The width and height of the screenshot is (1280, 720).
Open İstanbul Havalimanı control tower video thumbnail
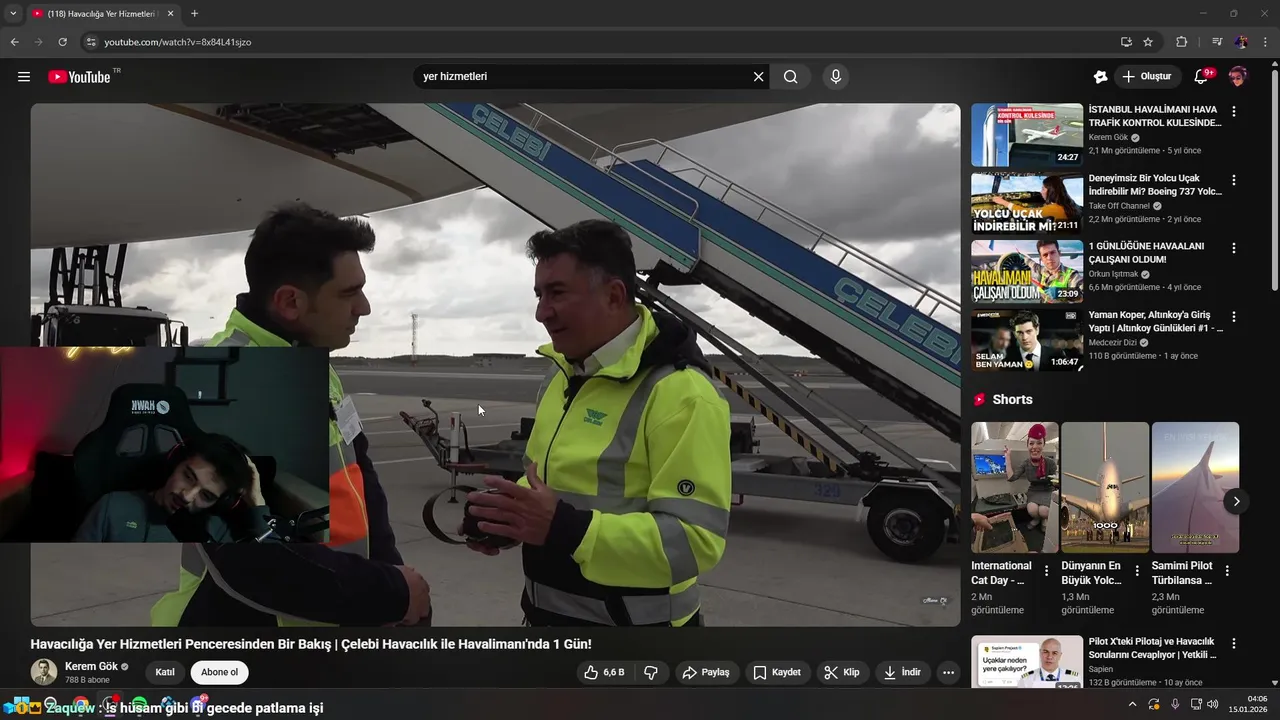point(1026,135)
